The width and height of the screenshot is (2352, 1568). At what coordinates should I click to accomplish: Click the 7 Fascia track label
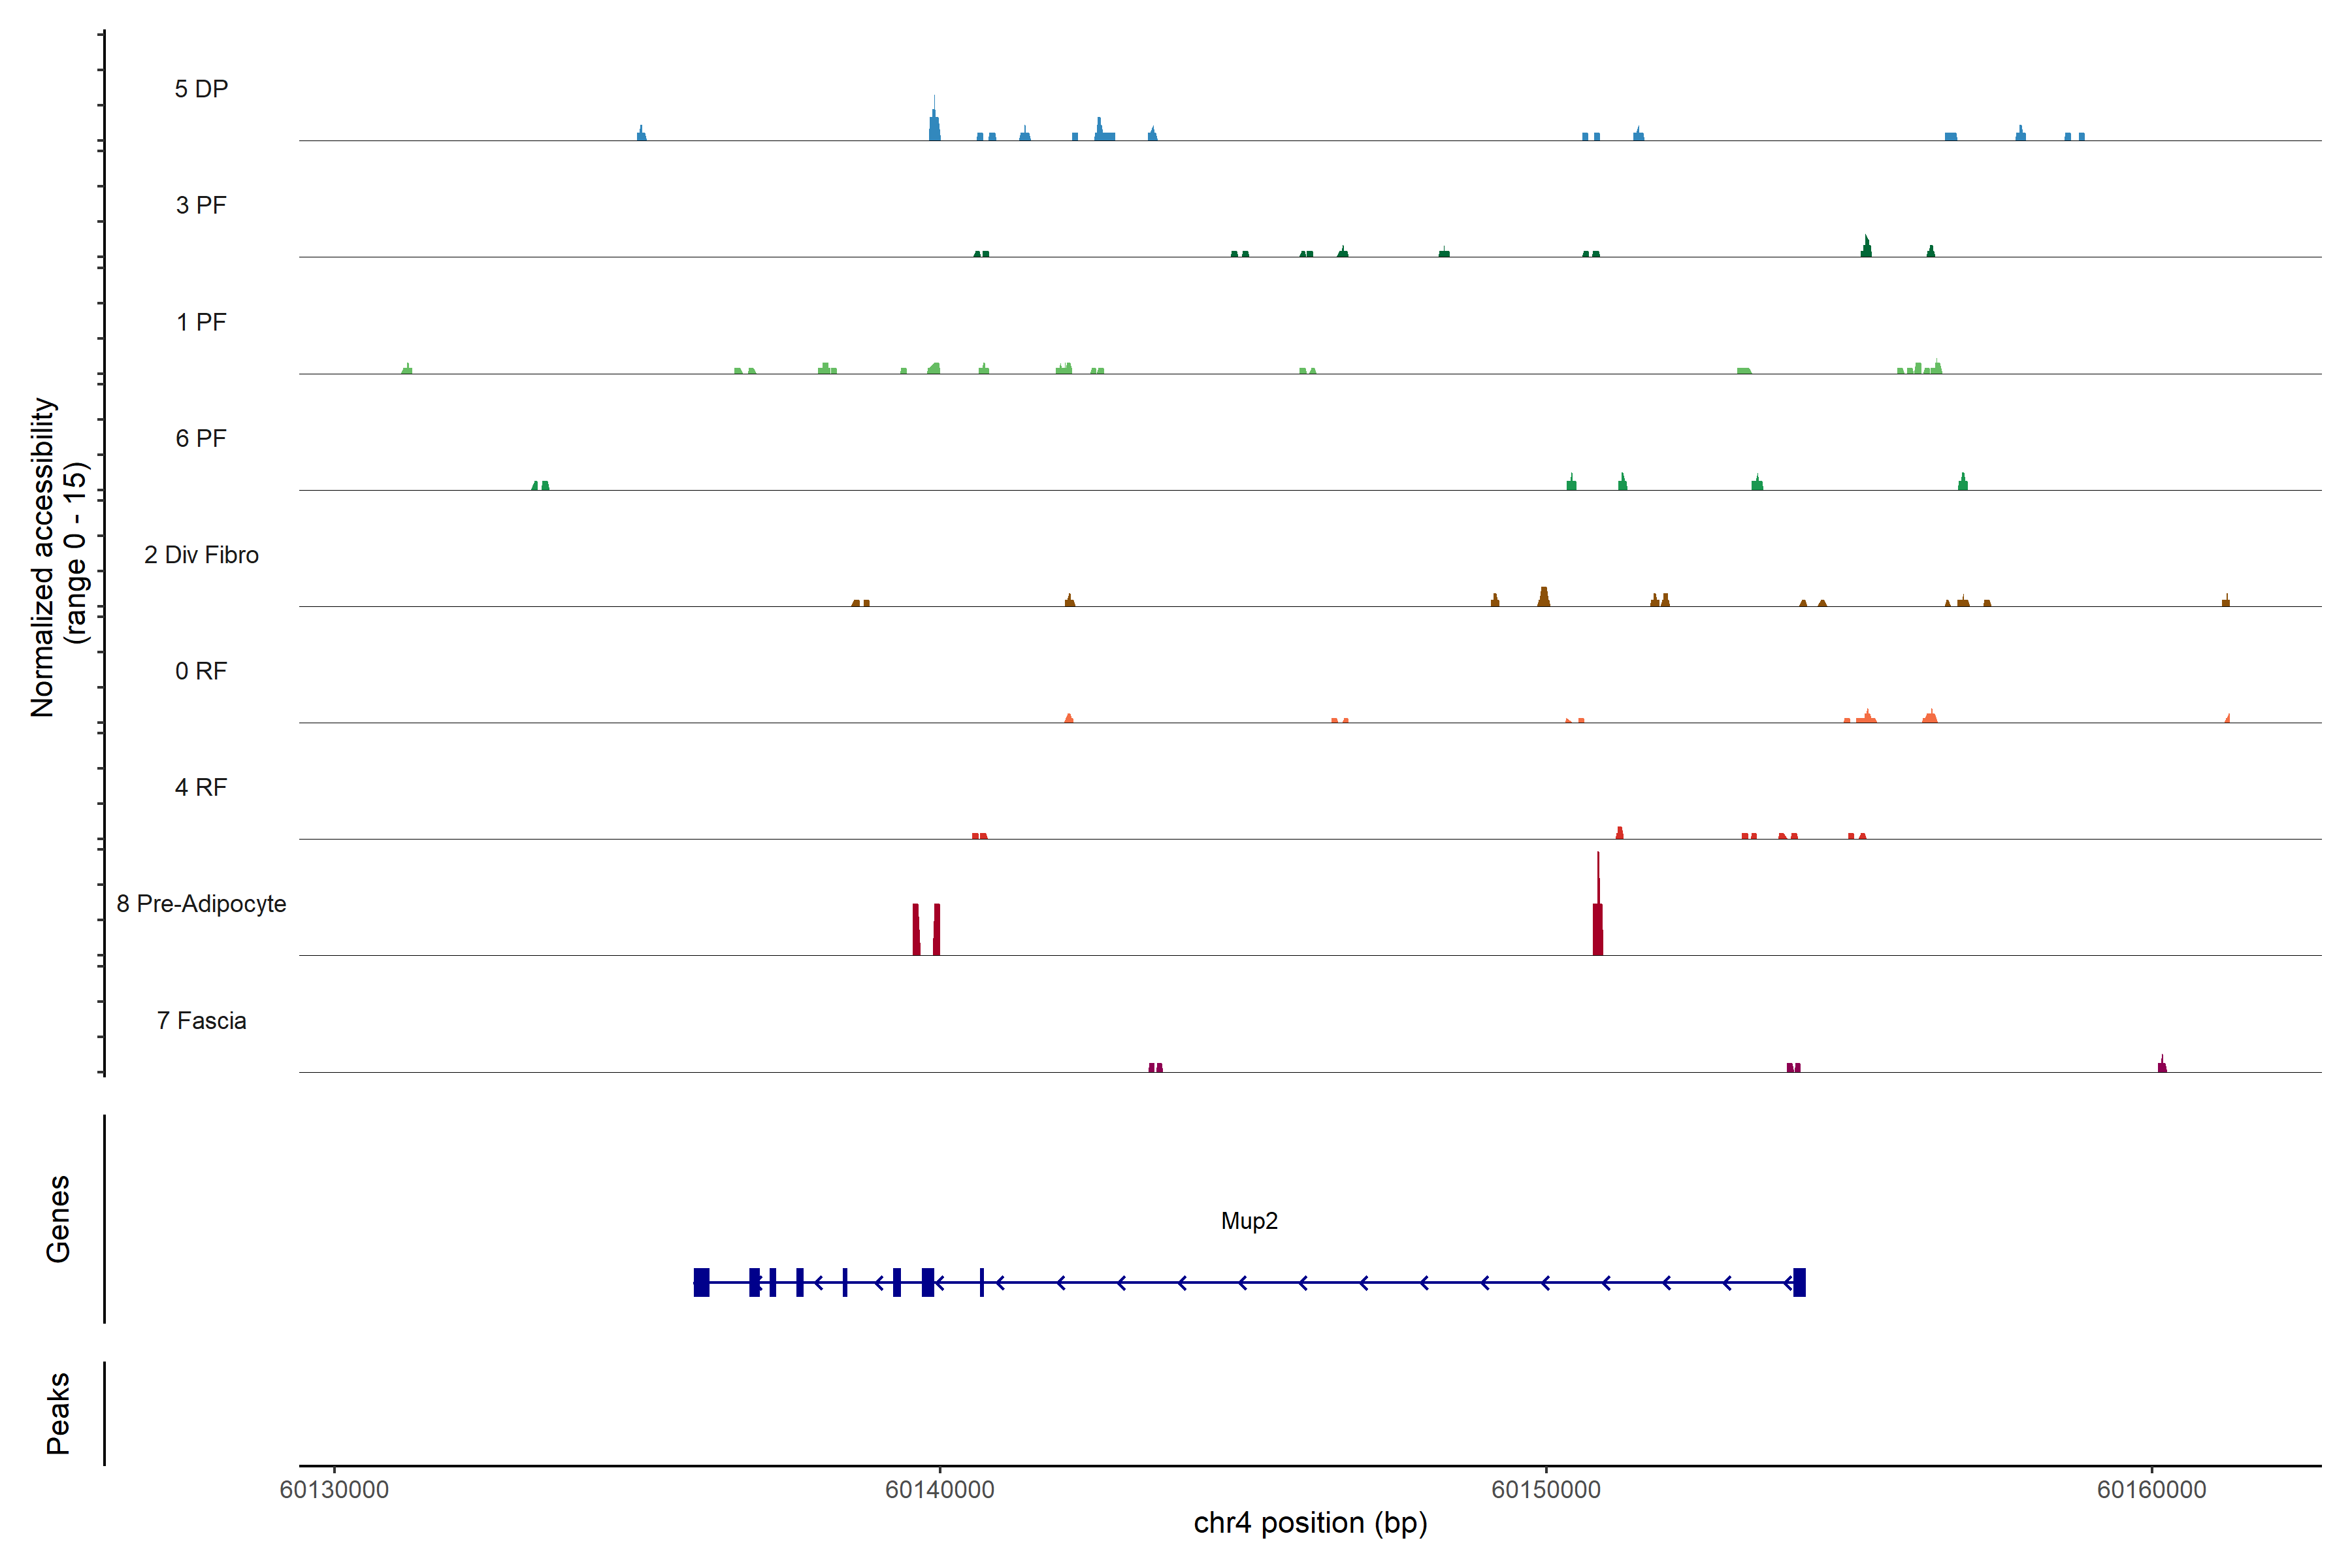[201, 1020]
